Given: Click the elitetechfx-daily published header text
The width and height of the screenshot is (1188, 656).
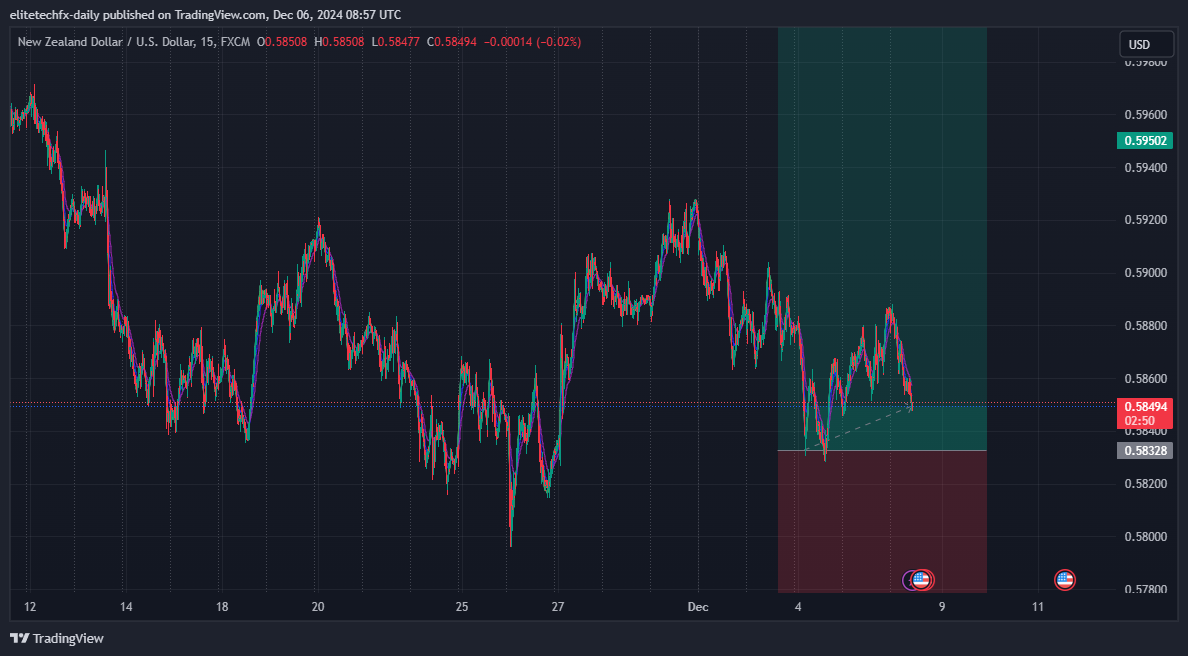Looking at the screenshot, I should pyautogui.click(x=205, y=14).
